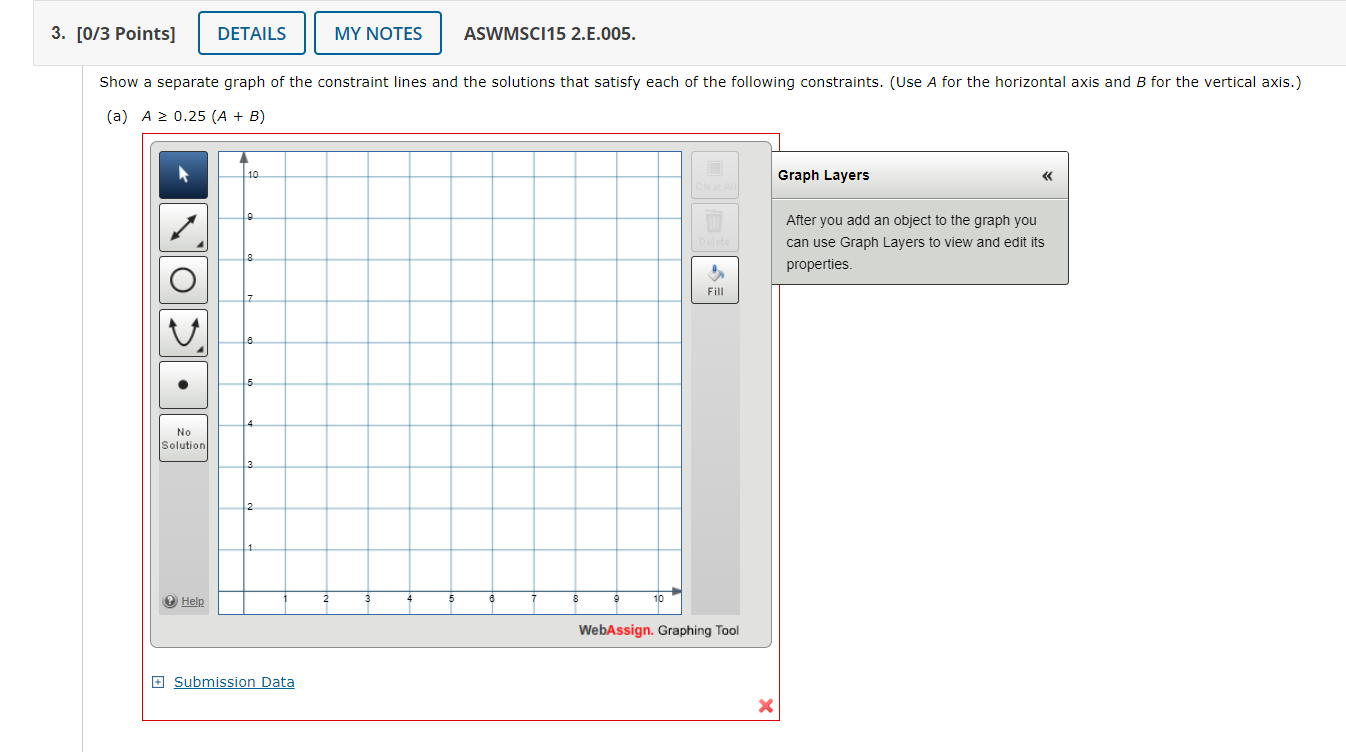Click the Submission Data link
Image resolution: width=1346 pixels, height=752 pixels.
(x=234, y=681)
